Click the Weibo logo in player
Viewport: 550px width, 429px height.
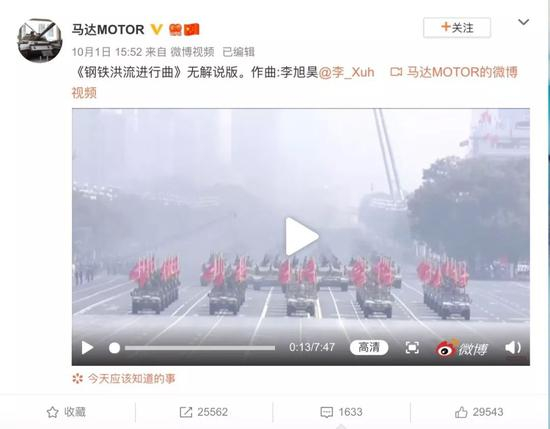coord(461,348)
